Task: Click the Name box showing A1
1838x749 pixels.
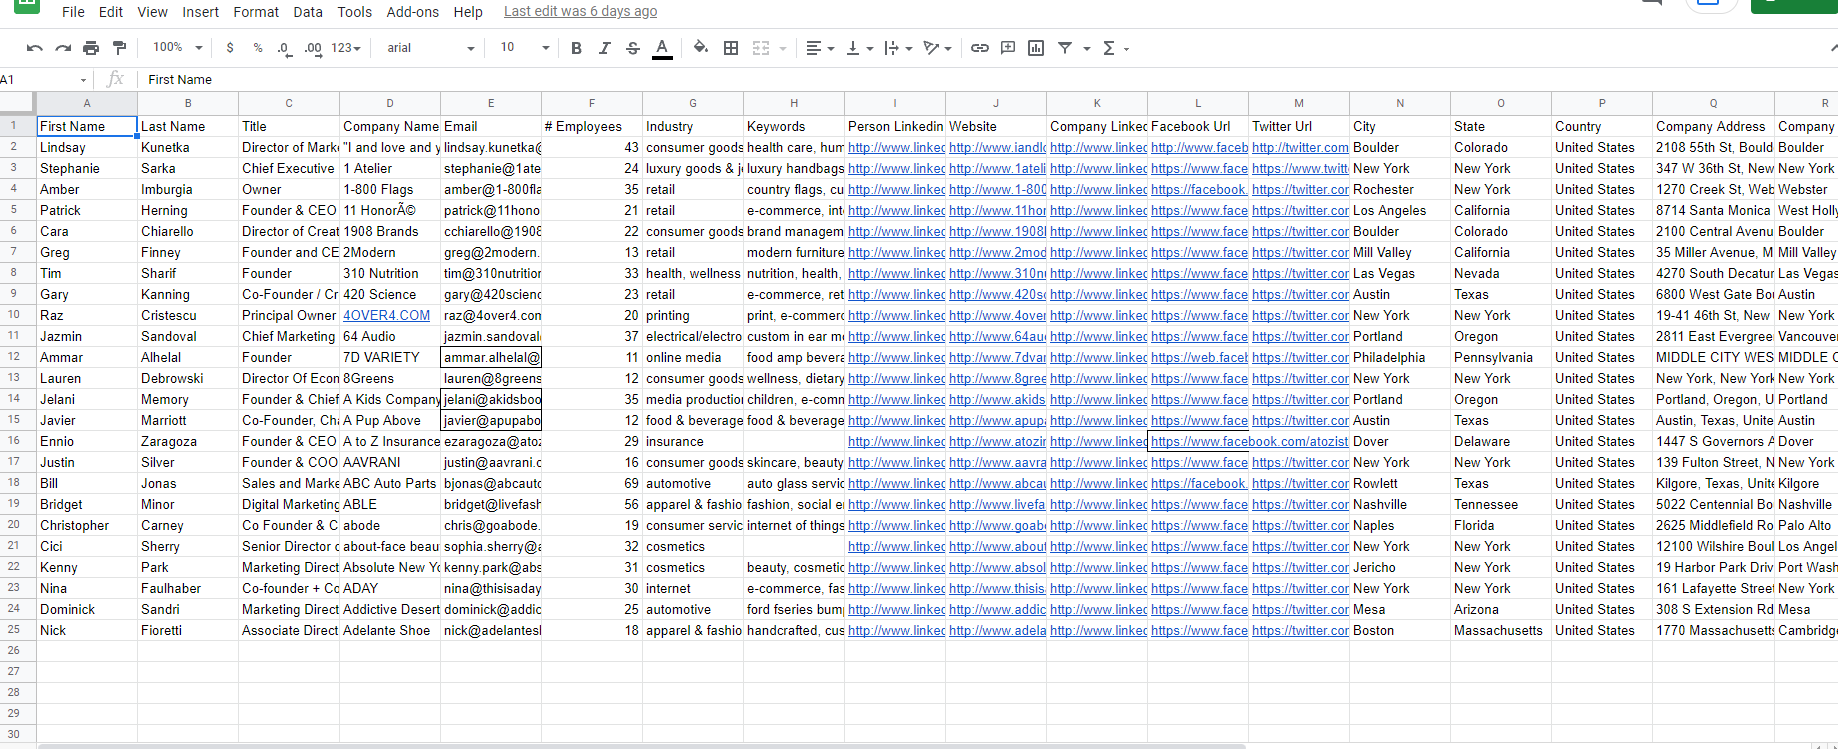Action: click(44, 80)
